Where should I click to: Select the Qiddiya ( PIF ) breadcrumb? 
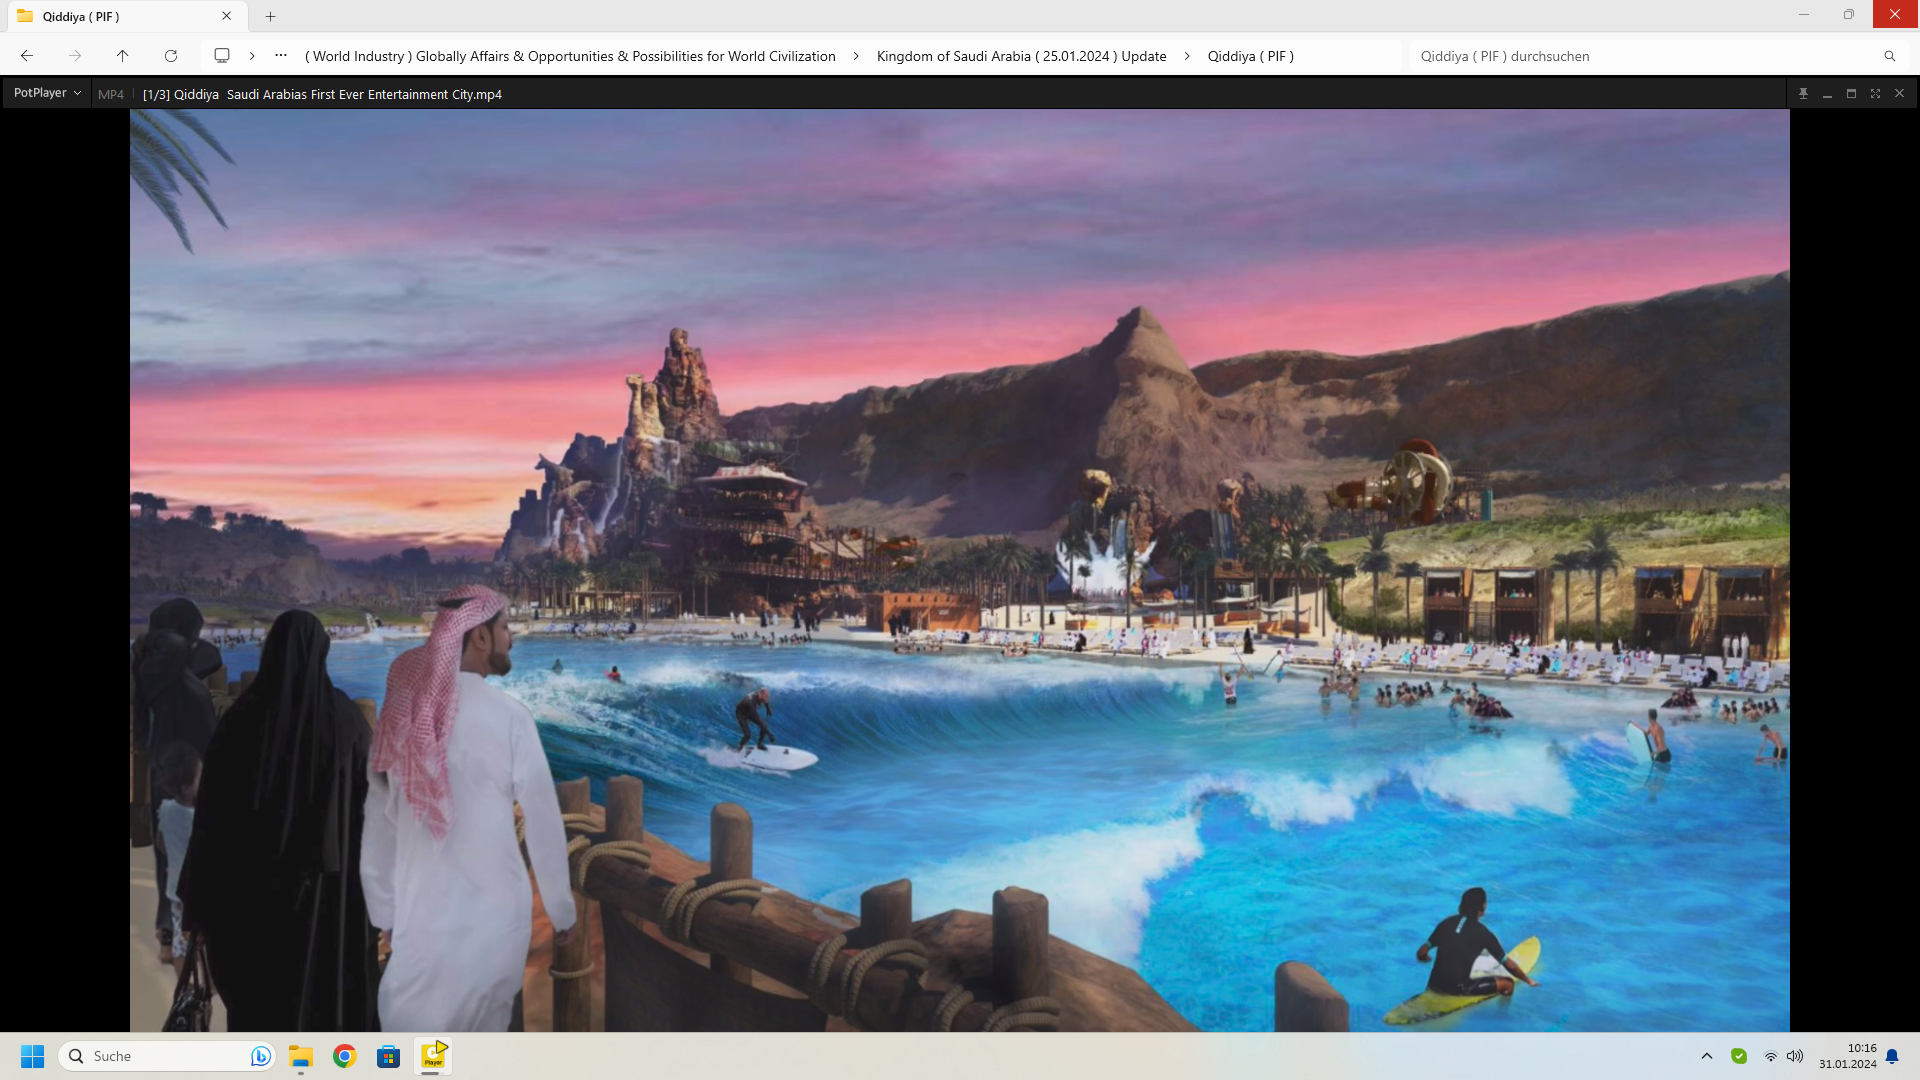pos(1250,56)
